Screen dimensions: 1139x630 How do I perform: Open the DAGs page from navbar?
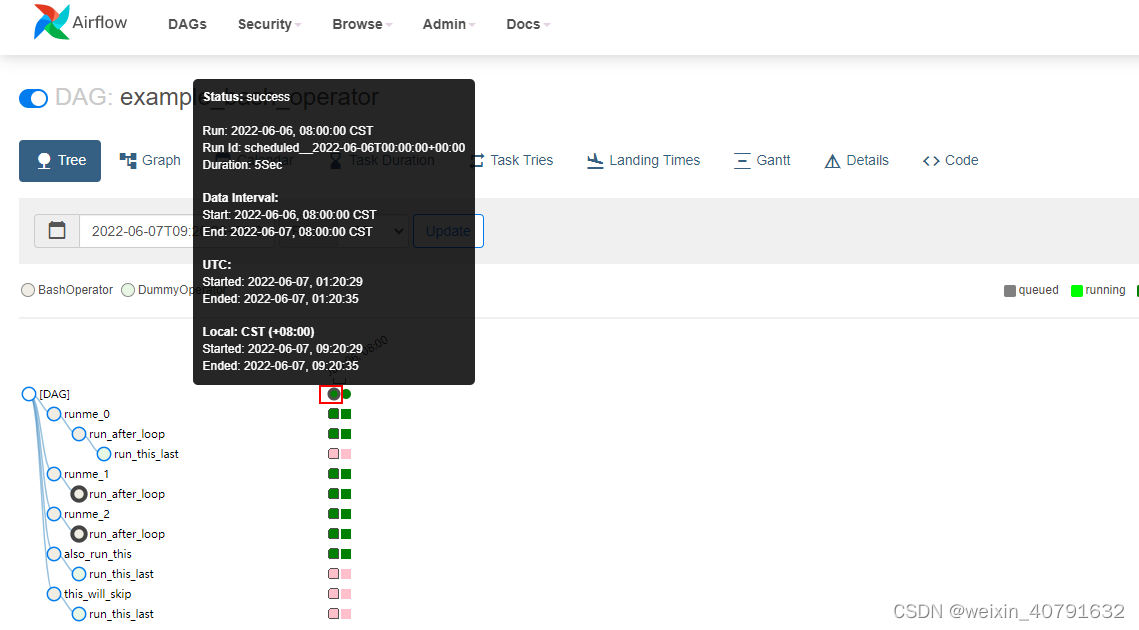[187, 24]
